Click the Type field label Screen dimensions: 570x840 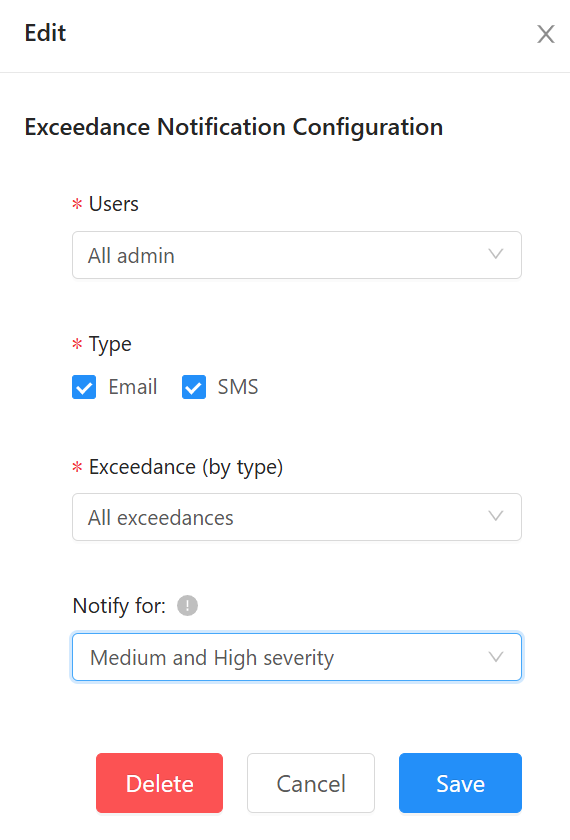coord(110,344)
